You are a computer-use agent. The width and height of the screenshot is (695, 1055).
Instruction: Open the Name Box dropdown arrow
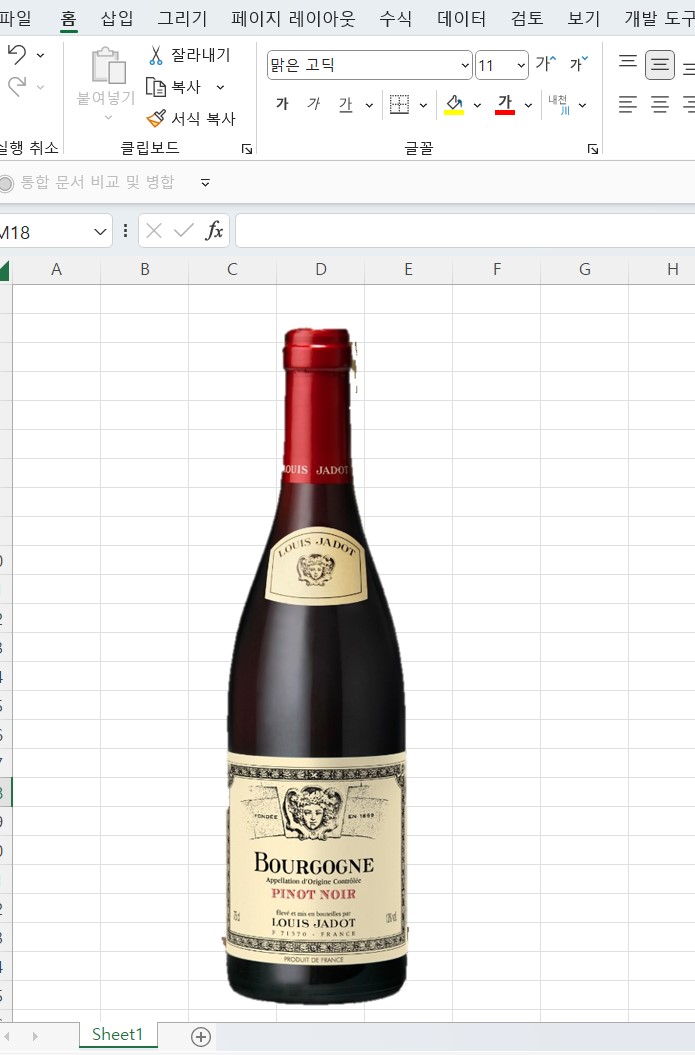100,232
